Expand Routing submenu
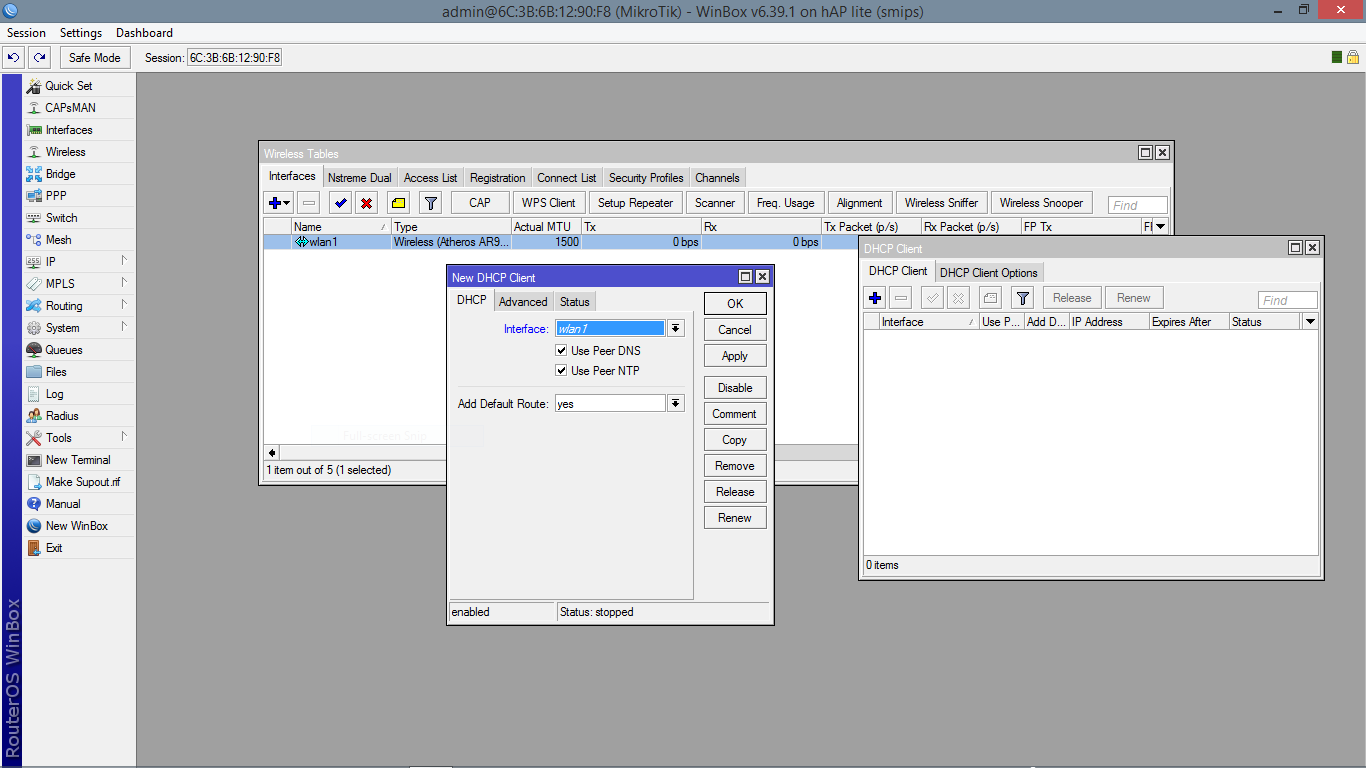 [124, 305]
